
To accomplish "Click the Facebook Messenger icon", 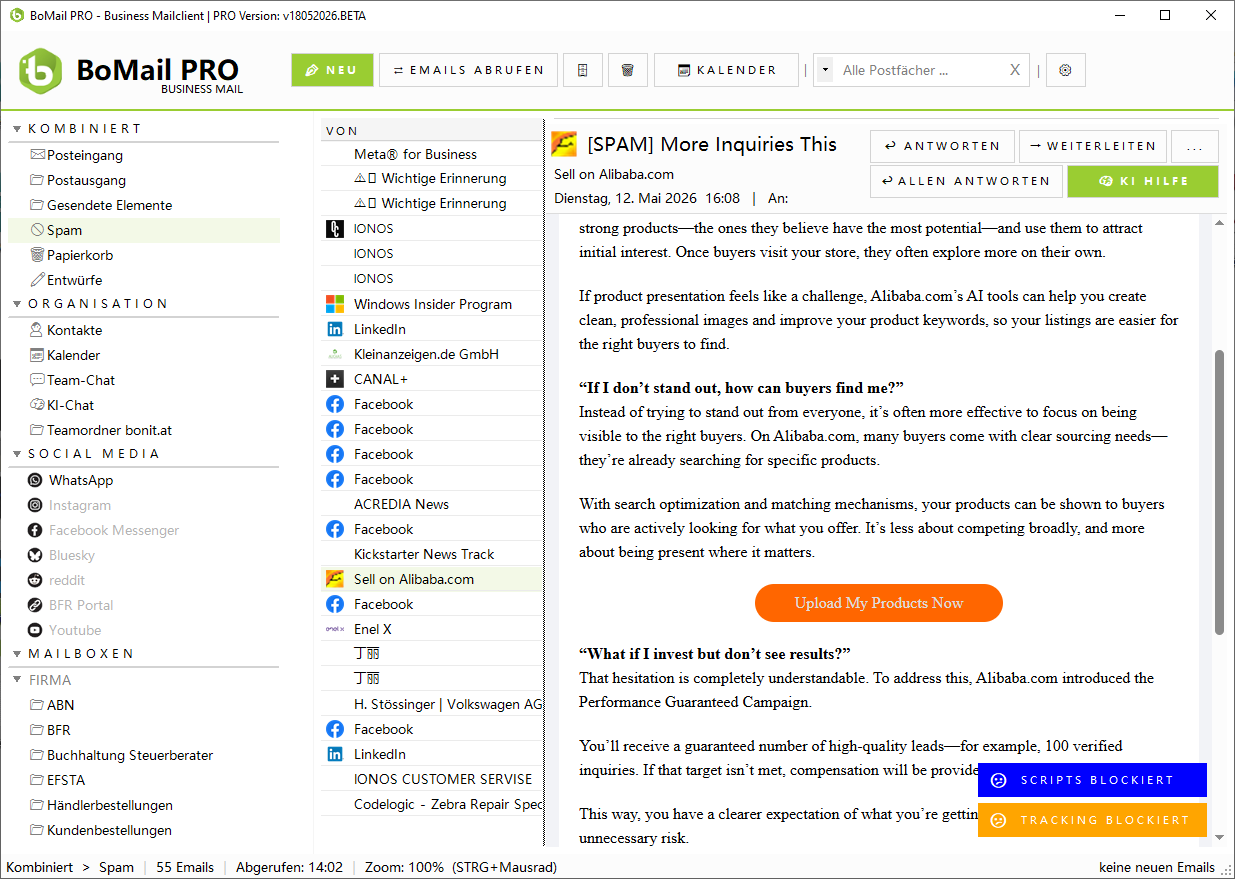I will tap(36, 530).
